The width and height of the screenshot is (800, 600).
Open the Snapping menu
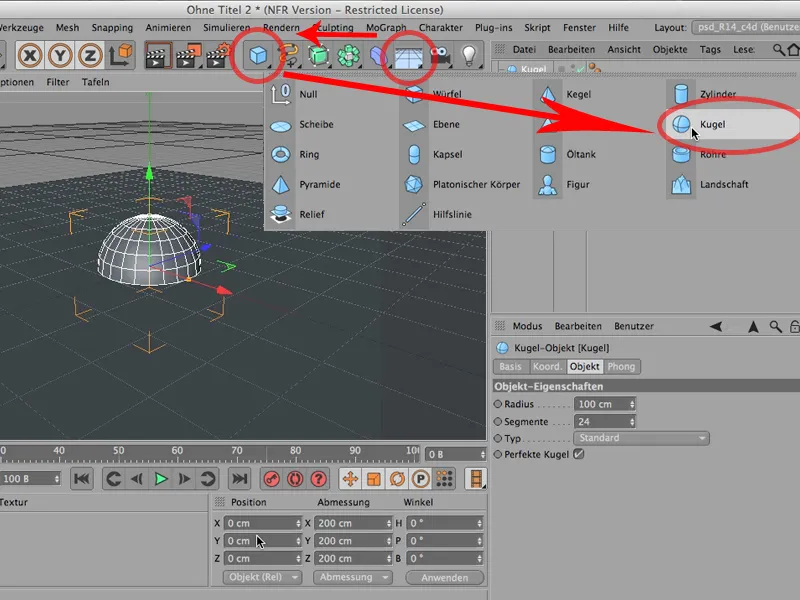tap(112, 28)
